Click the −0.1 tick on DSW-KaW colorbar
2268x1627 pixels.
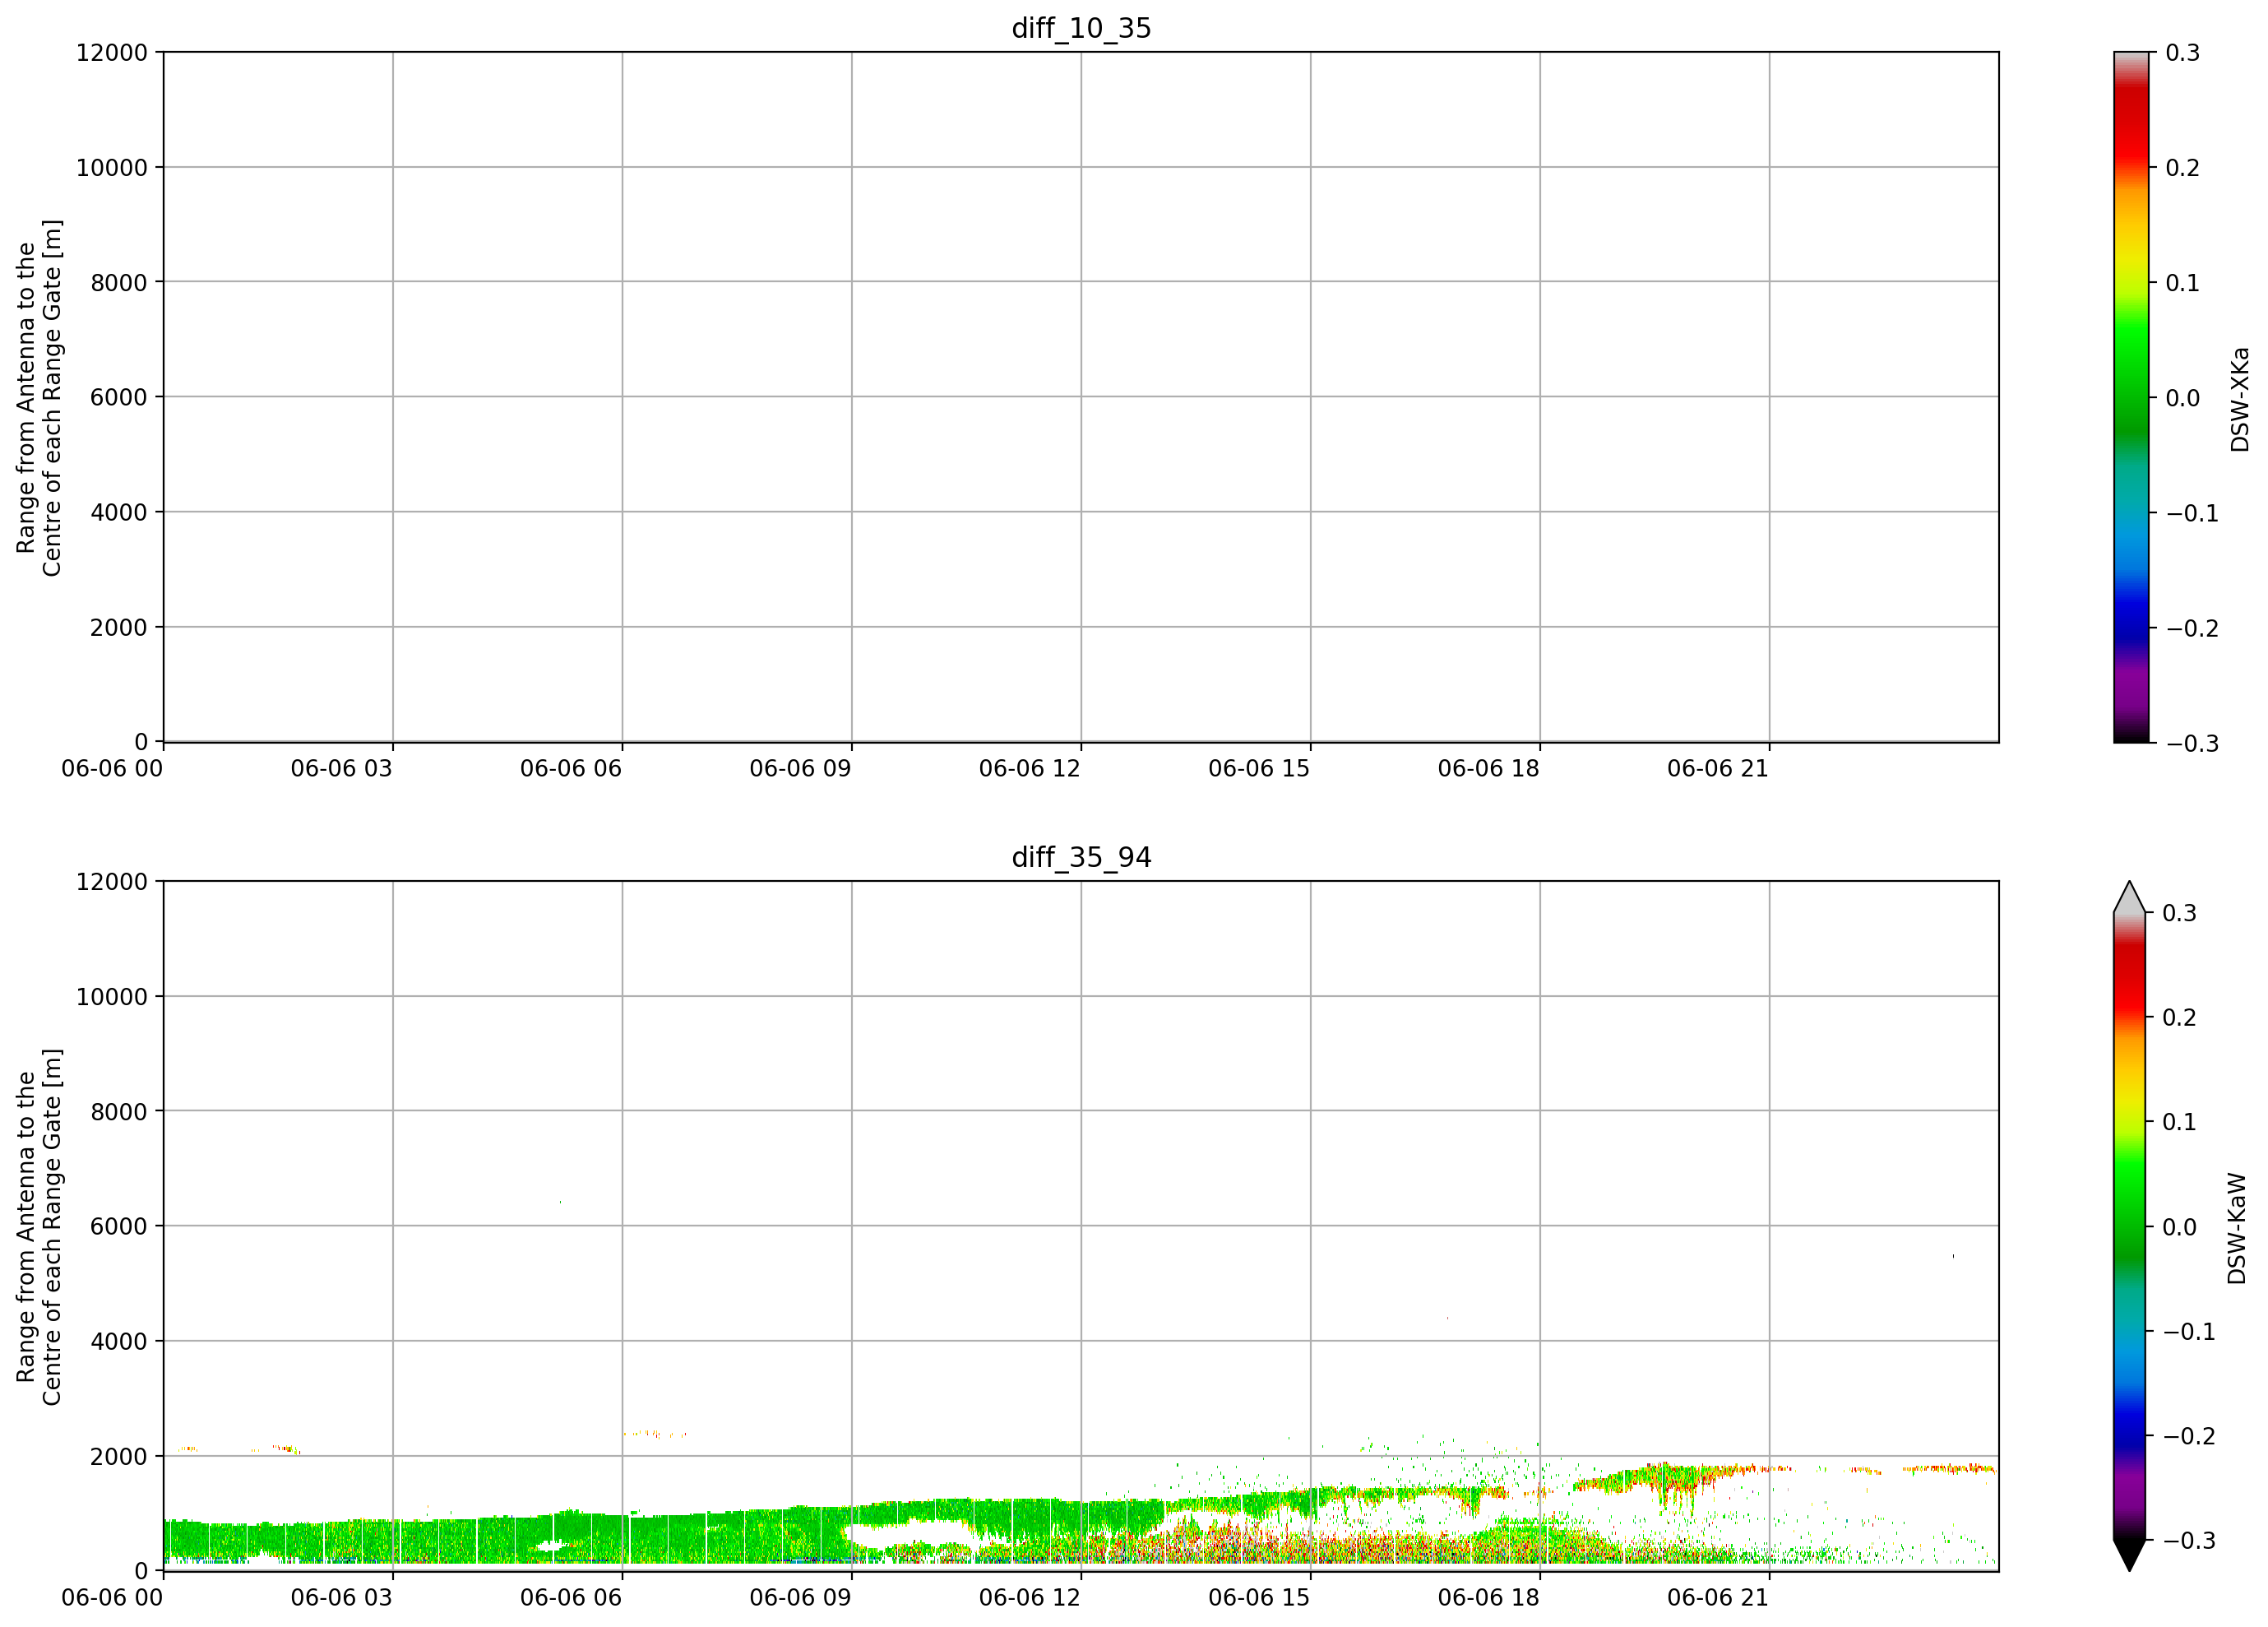pos(2189,1331)
